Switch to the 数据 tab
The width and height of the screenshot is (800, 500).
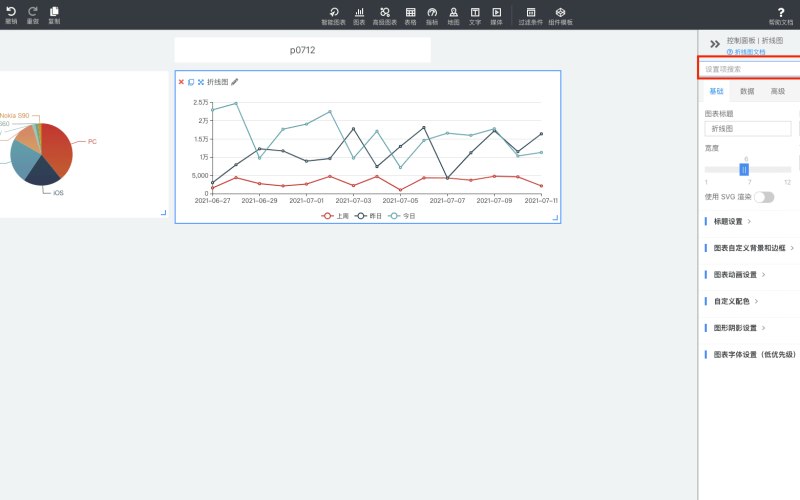coord(747,91)
